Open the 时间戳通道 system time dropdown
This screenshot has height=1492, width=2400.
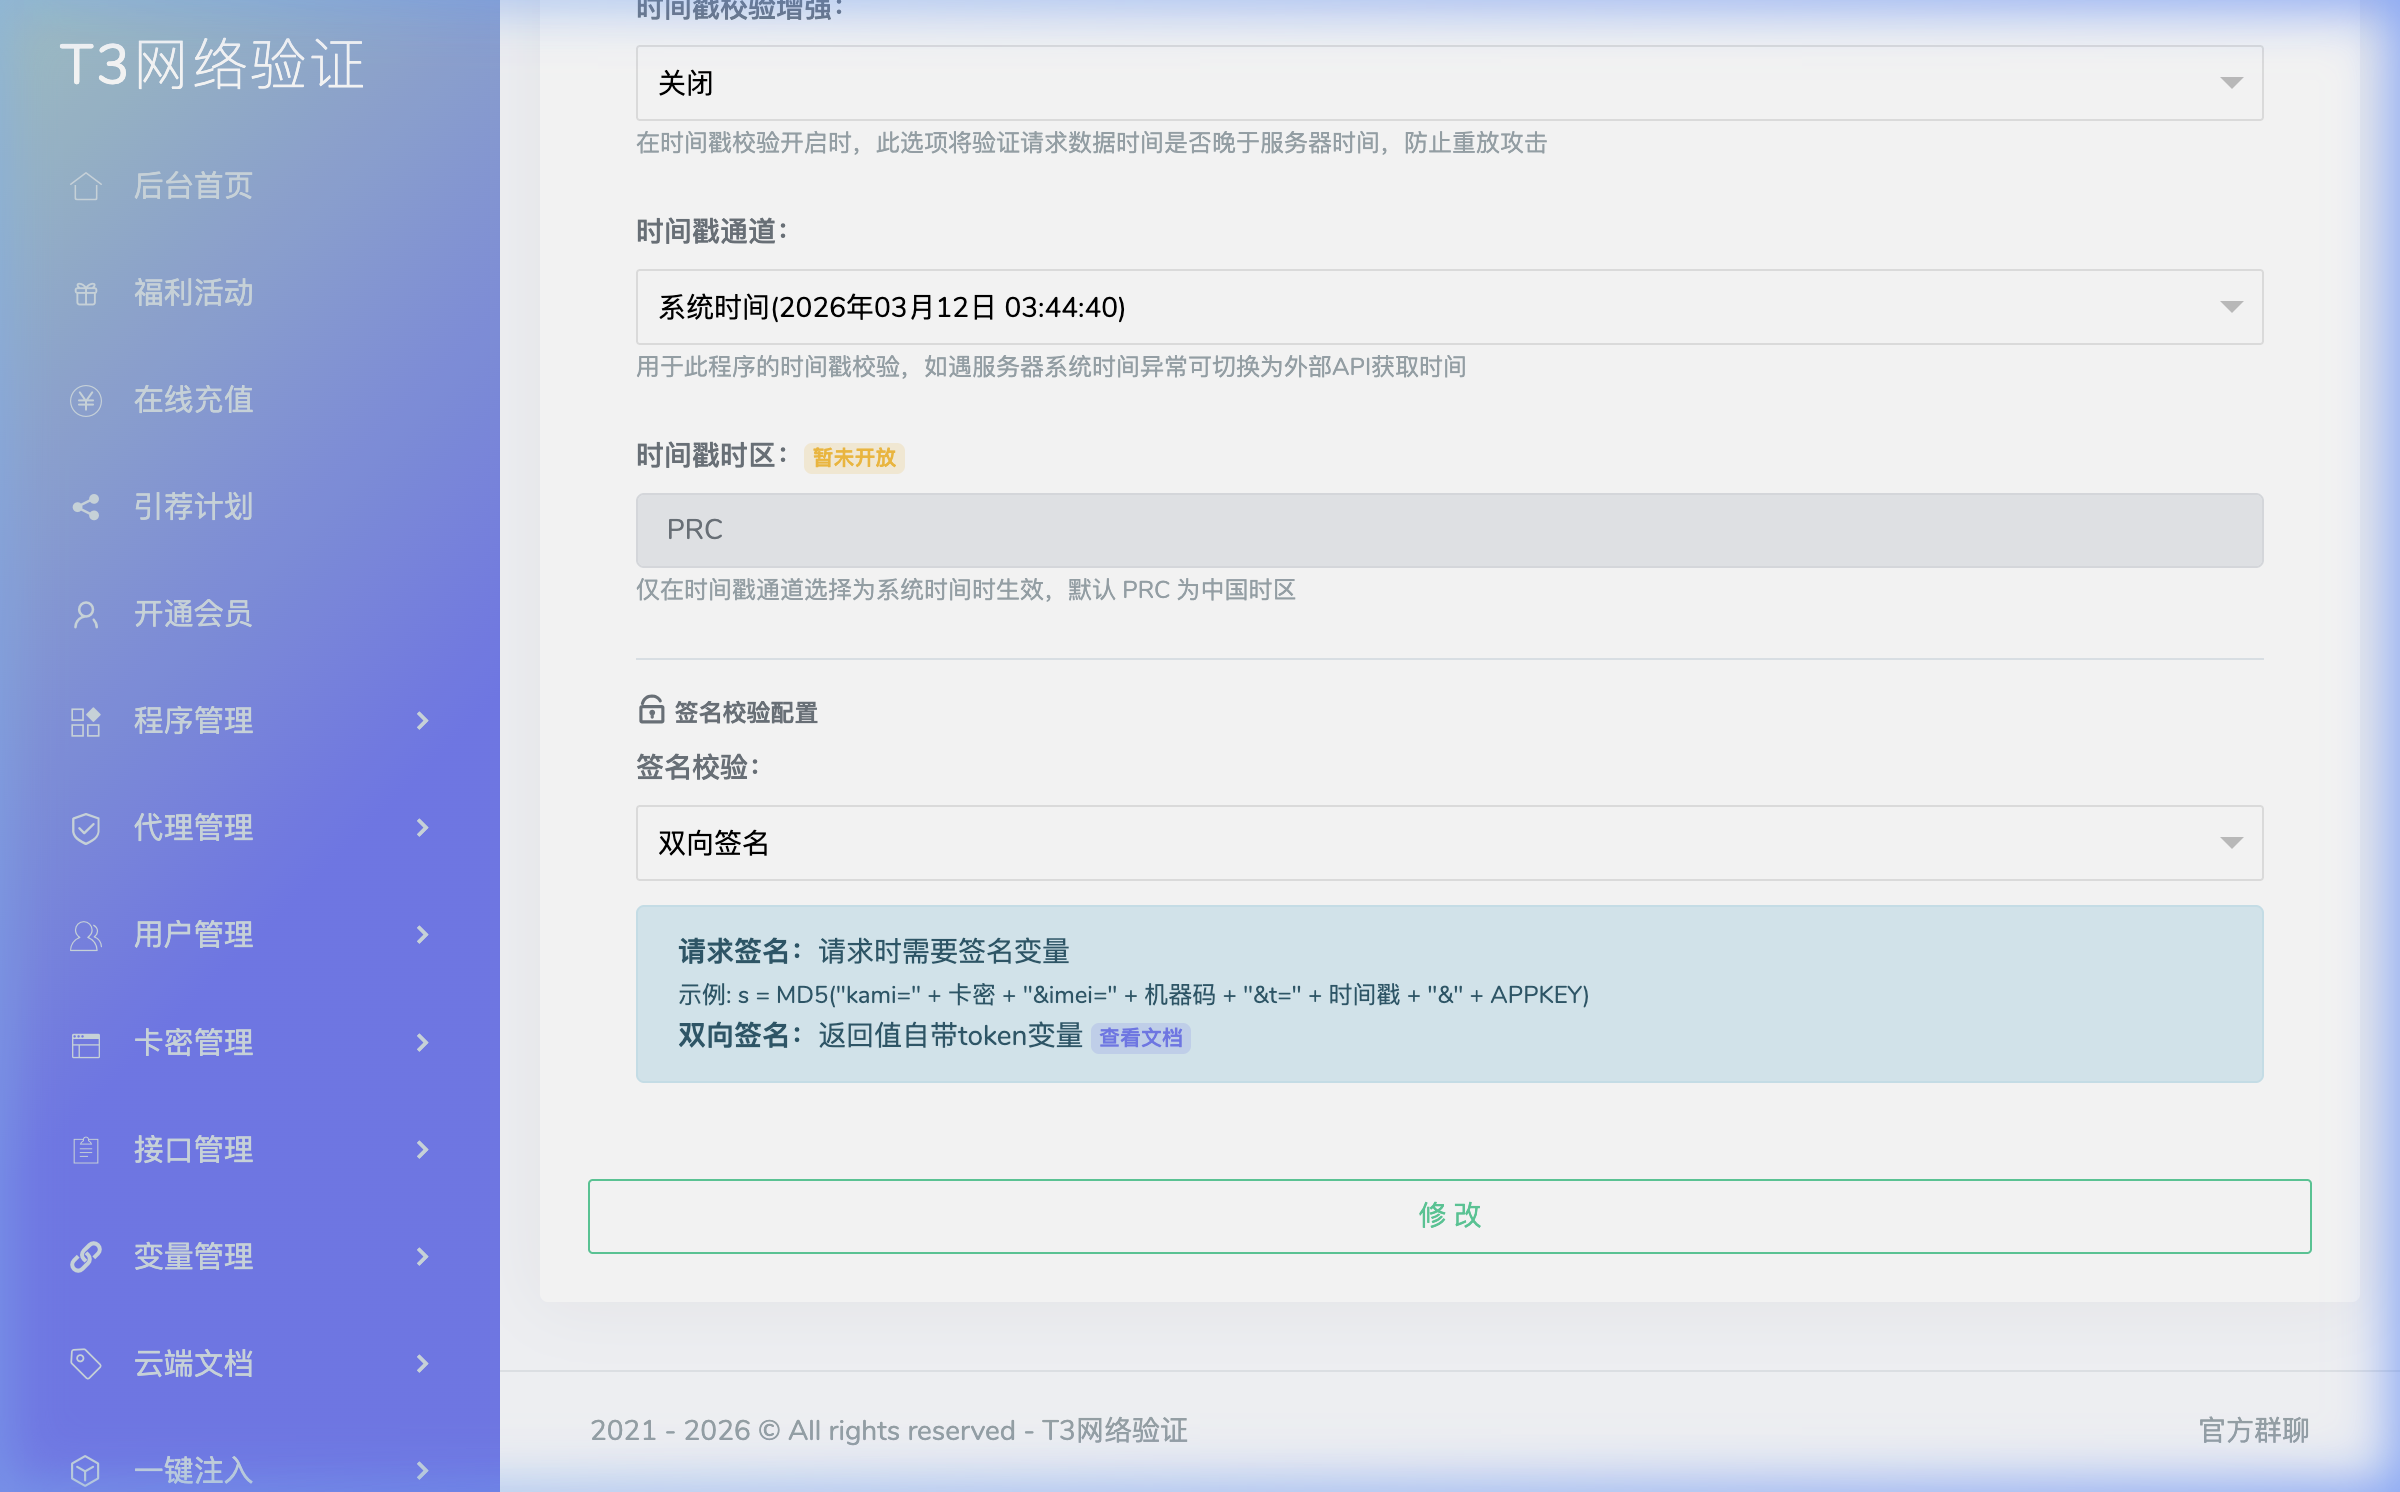click(1448, 307)
